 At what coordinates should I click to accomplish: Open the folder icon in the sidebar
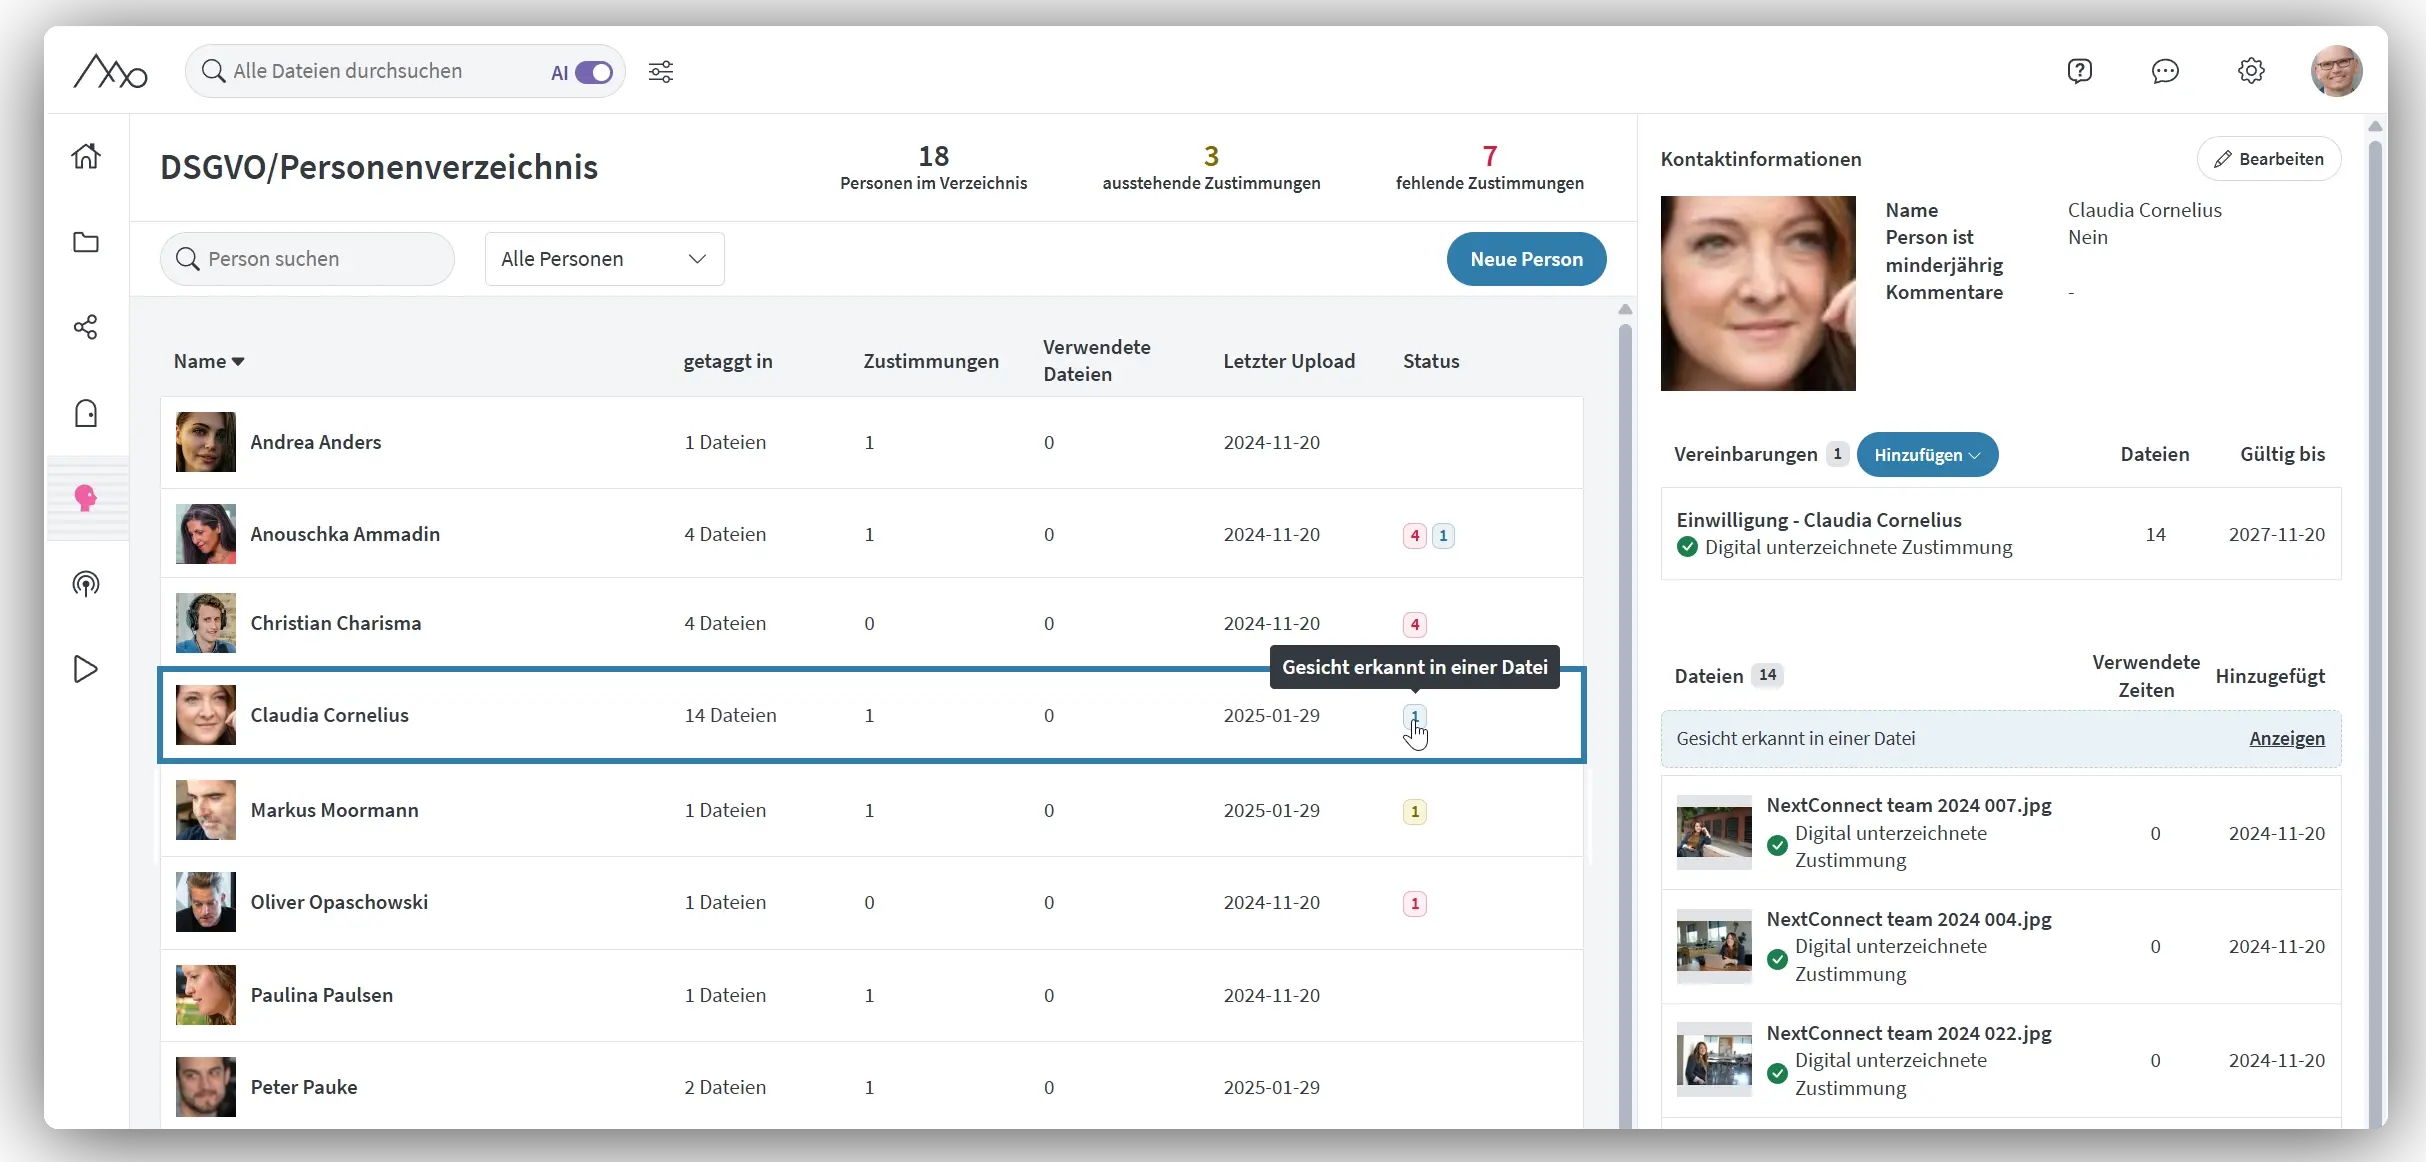pyautogui.click(x=86, y=242)
